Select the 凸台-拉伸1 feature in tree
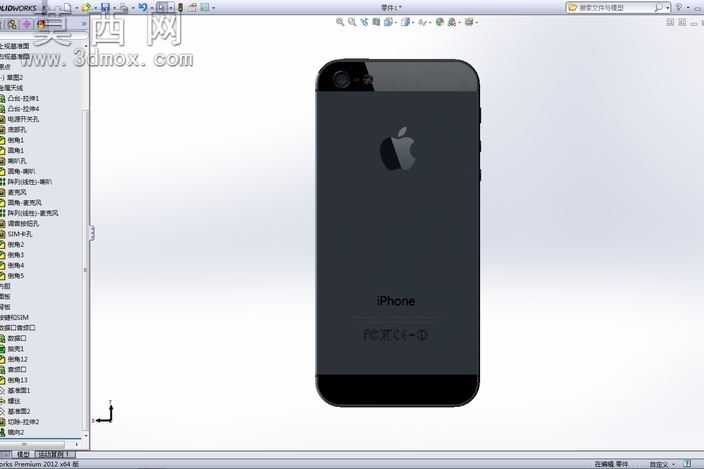Image resolution: width=704 pixels, height=469 pixels. coord(23,98)
